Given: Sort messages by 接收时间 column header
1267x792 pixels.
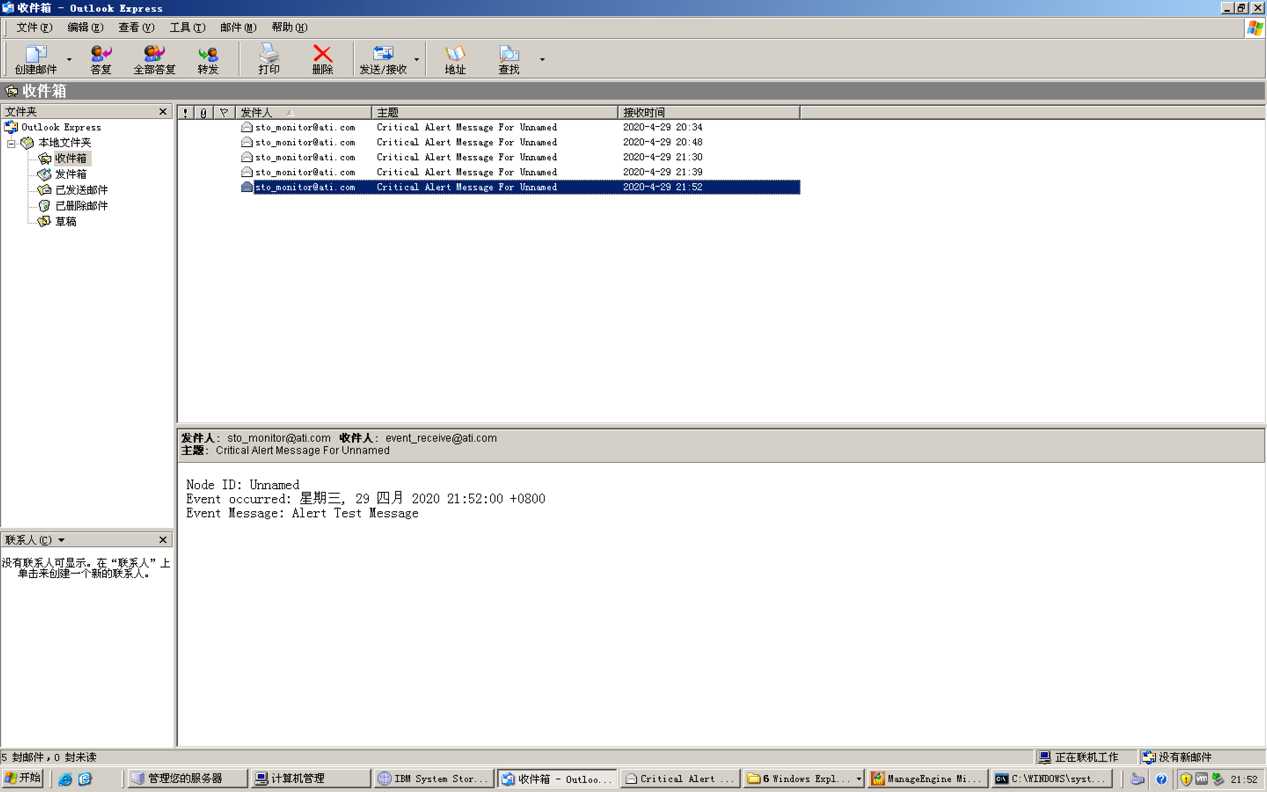Looking at the screenshot, I should [708, 113].
